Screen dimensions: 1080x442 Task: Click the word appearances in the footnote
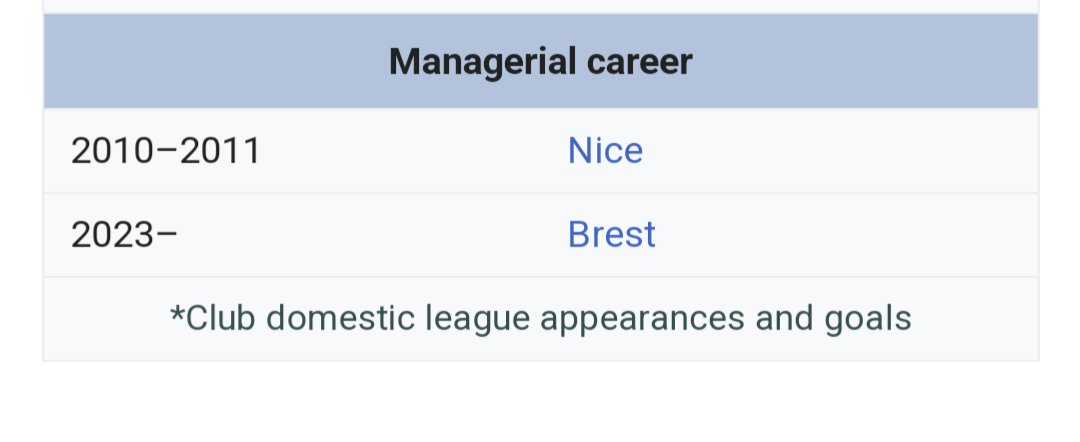click(x=642, y=320)
